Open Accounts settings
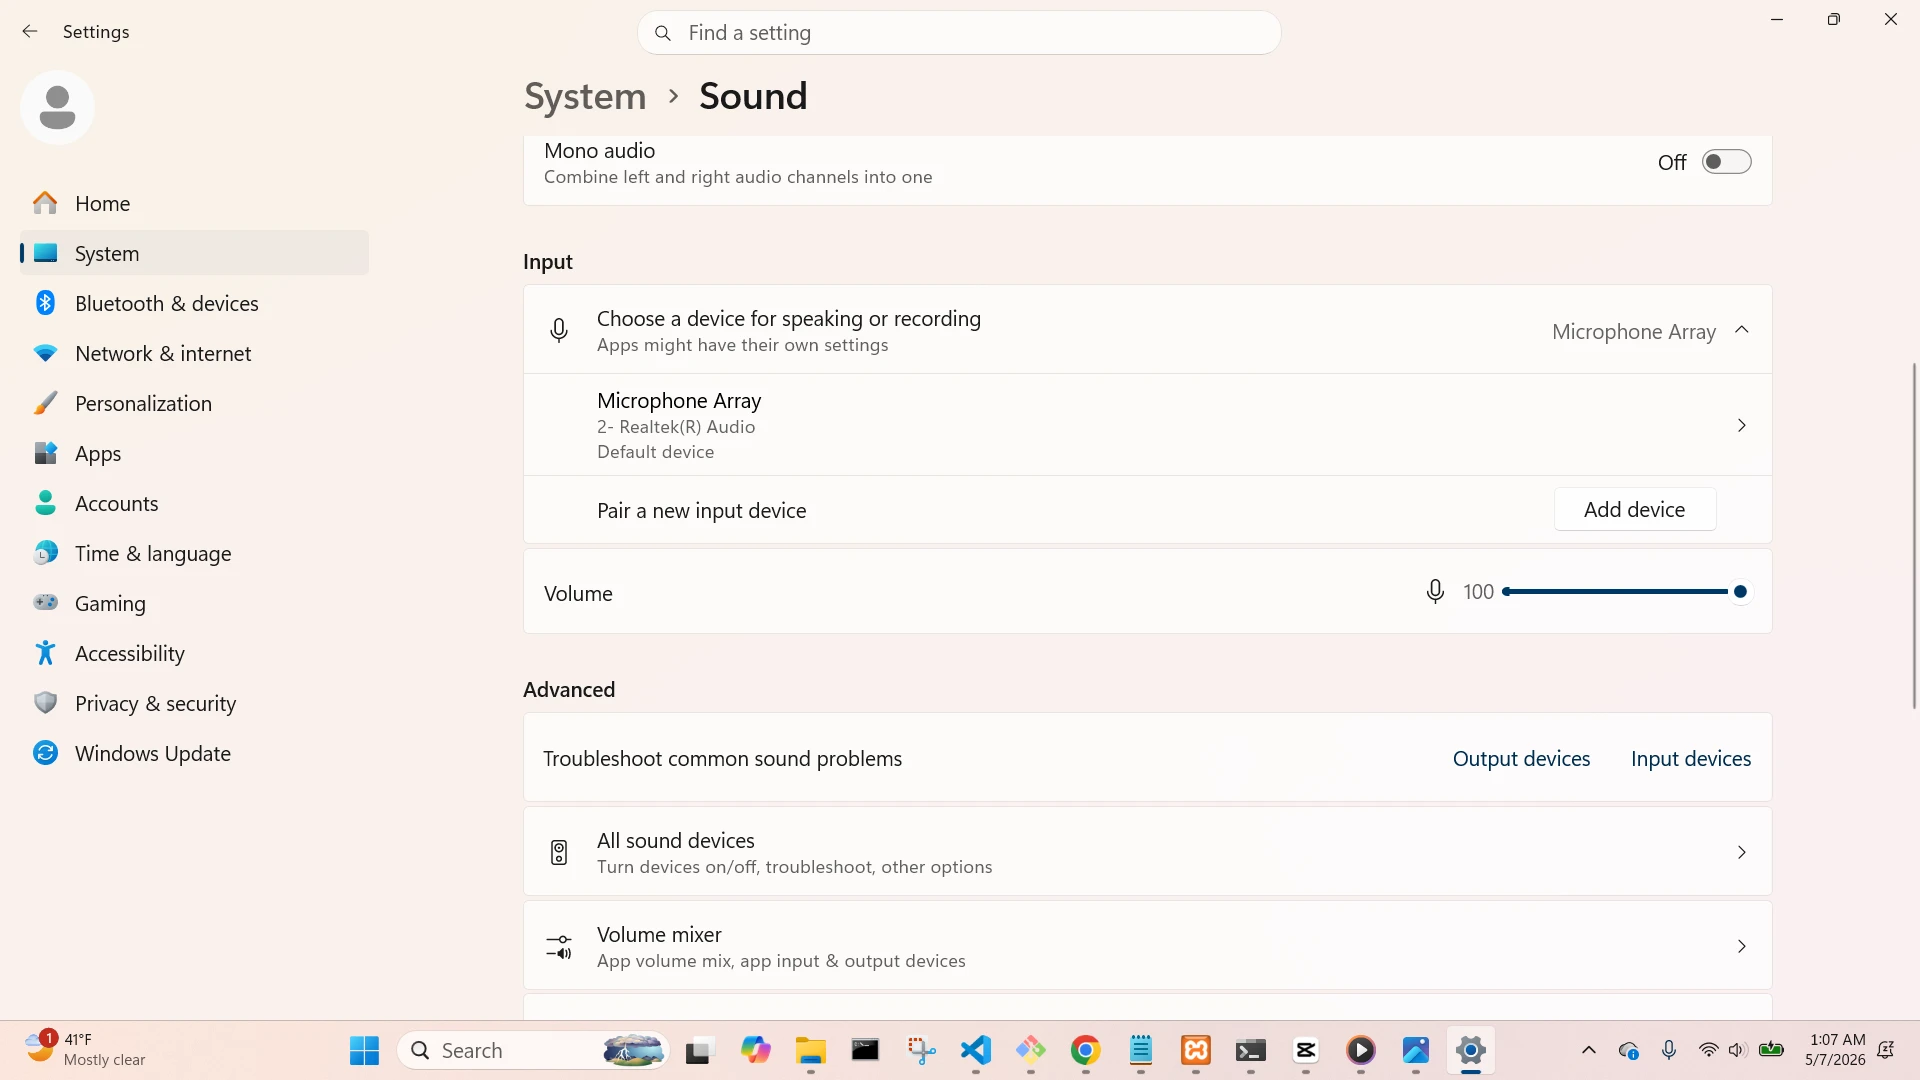 (194, 503)
